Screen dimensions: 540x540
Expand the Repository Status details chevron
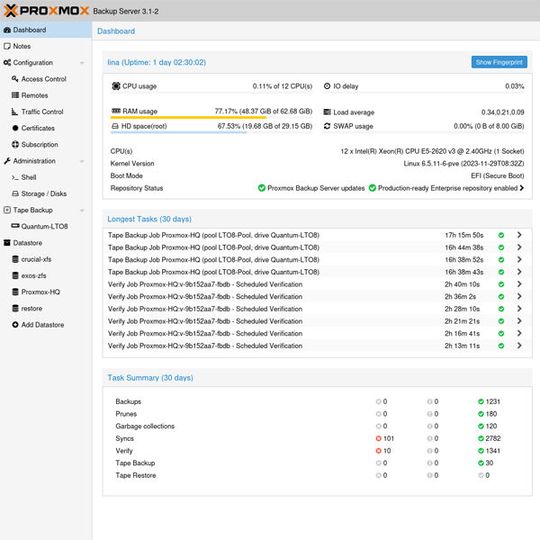click(x=522, y=188)
